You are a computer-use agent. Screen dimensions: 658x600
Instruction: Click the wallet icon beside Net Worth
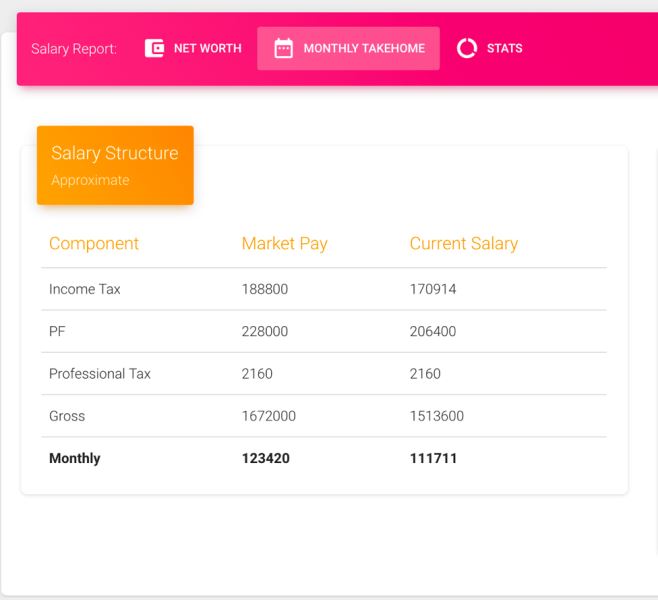coord(154,48)
